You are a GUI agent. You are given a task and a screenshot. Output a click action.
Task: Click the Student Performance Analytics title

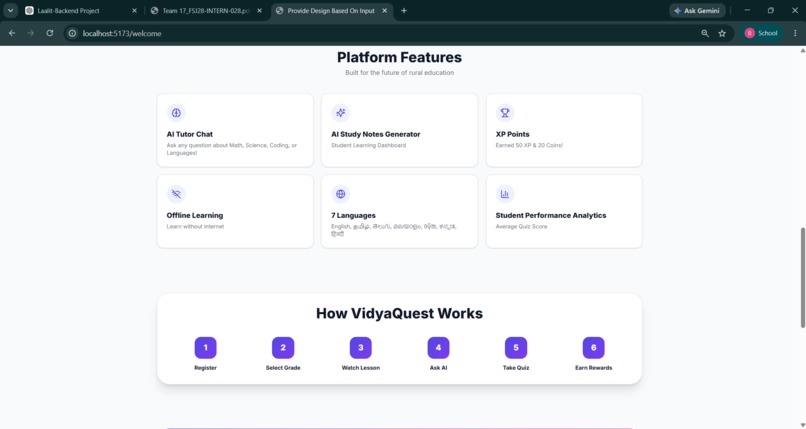coord(551,215)
